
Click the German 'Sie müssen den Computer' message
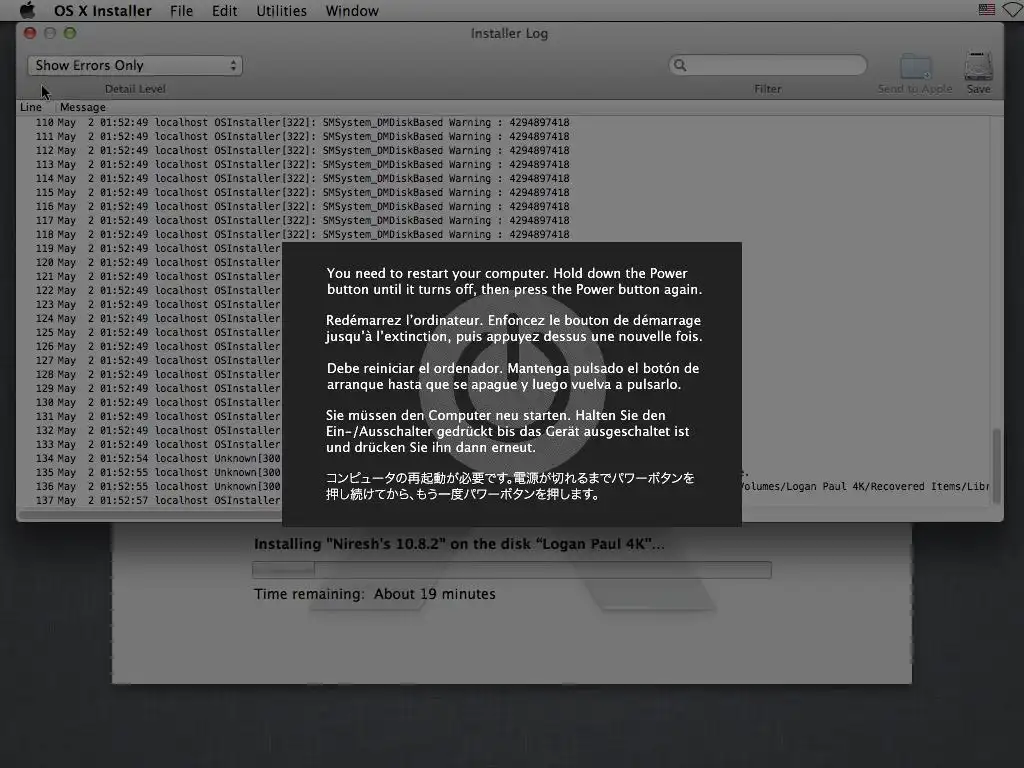[507, 431]
